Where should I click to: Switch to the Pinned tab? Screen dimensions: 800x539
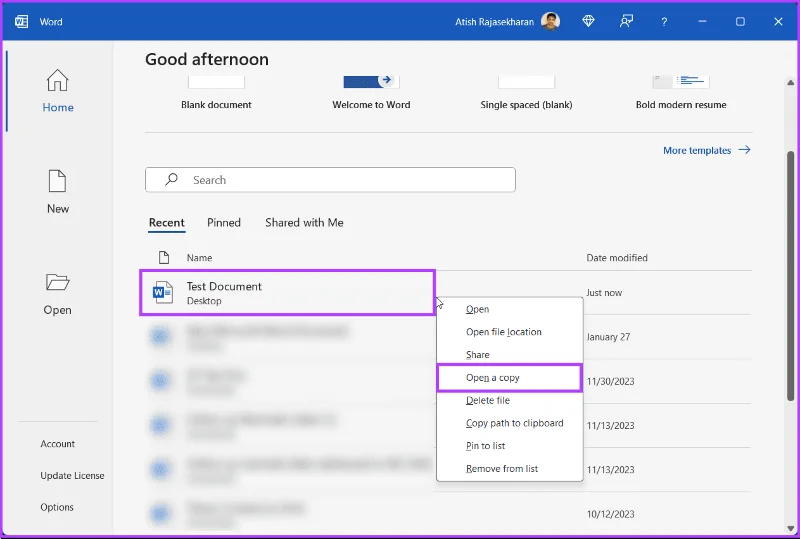tap(224, 223)
